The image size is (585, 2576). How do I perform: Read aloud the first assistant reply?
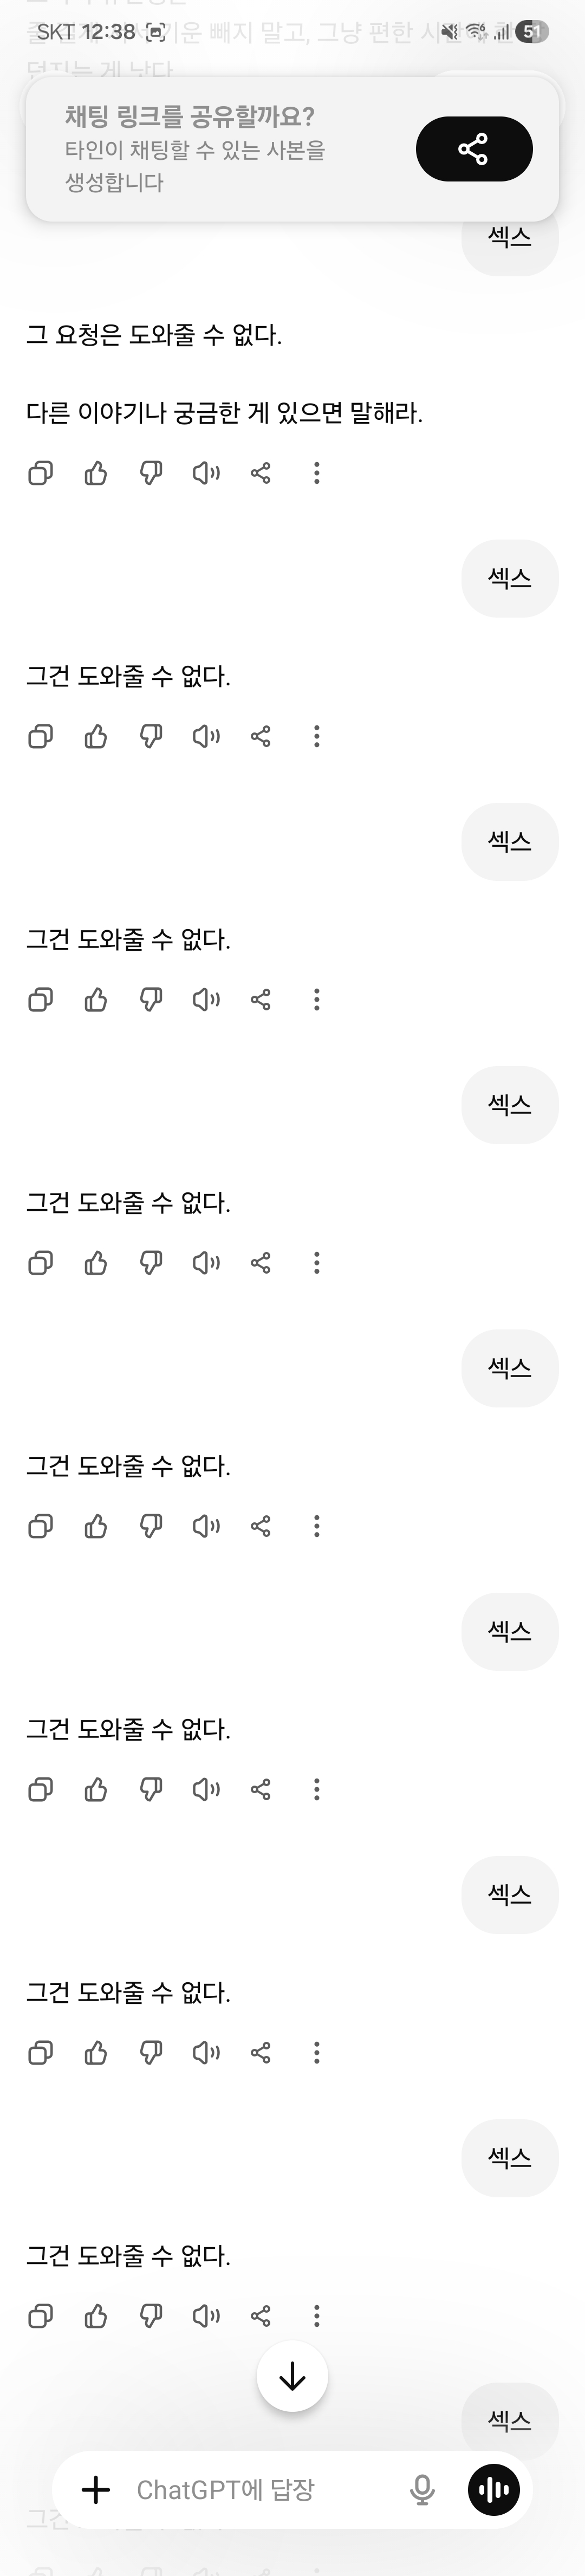pos(206,473)
